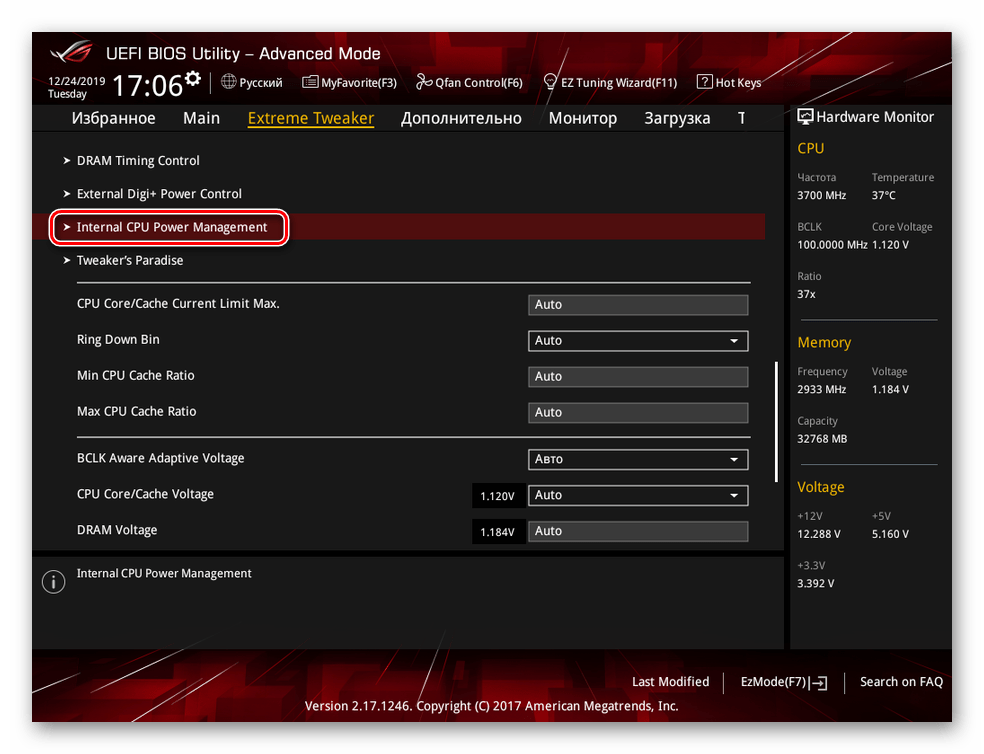This screenshot has height=754, width=984.
Task: Click the 3700 MHz frequency value
Action: pos(821,195)
